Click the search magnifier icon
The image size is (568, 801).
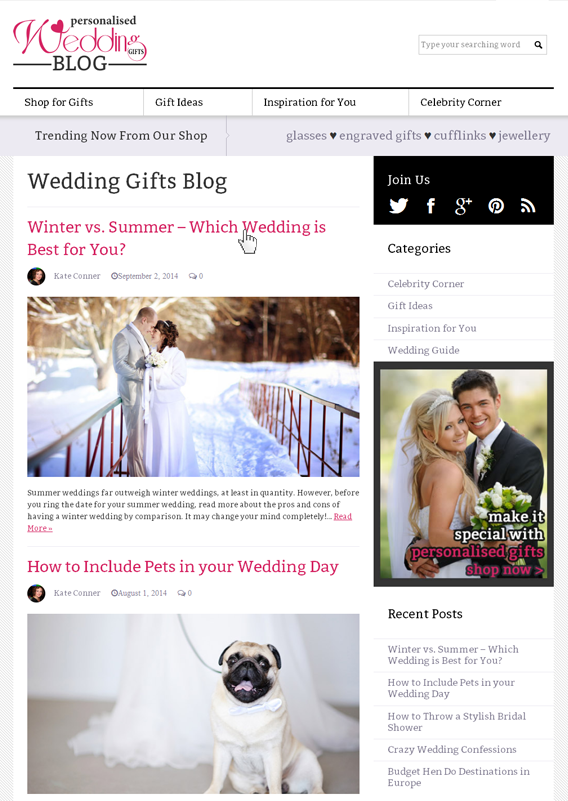click(x=538, y=45)
